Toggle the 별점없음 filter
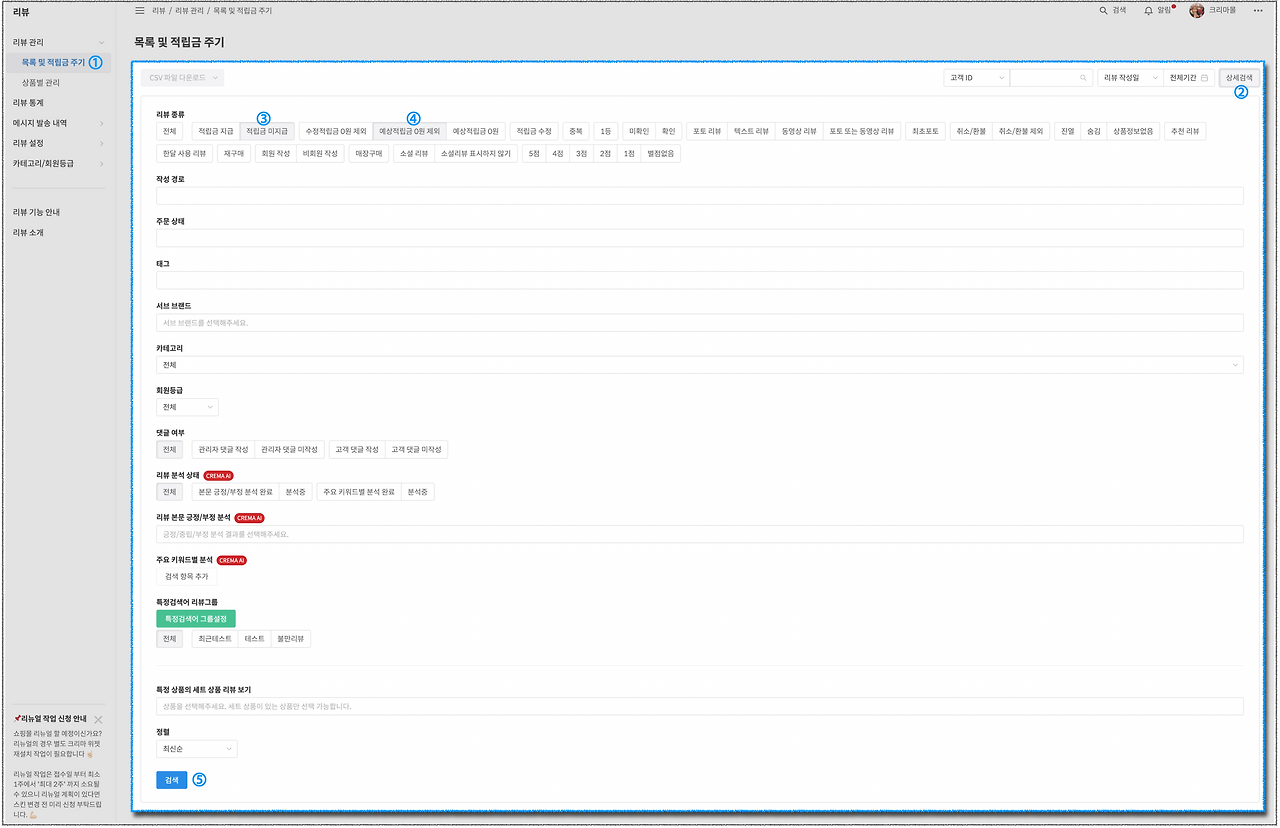1280x828 pixels. coord(661,154)
